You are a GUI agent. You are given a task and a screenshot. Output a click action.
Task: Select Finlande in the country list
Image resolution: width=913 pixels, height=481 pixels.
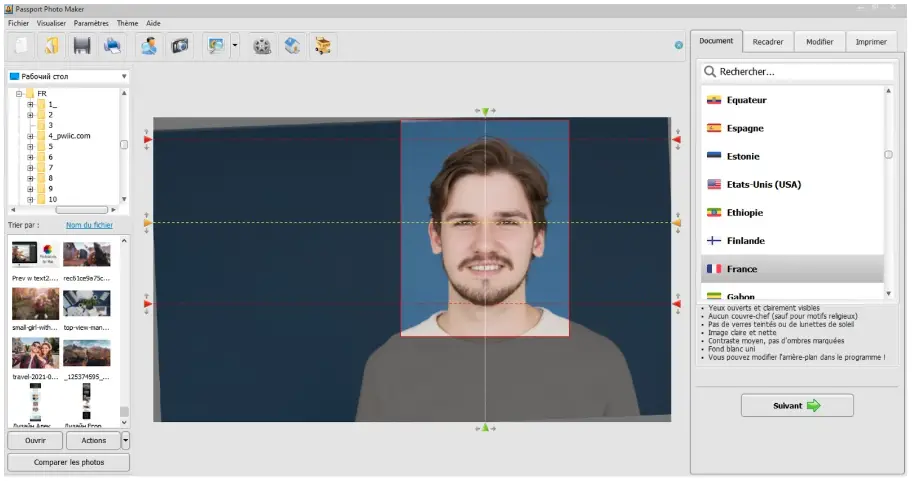[x=792, y=240]
